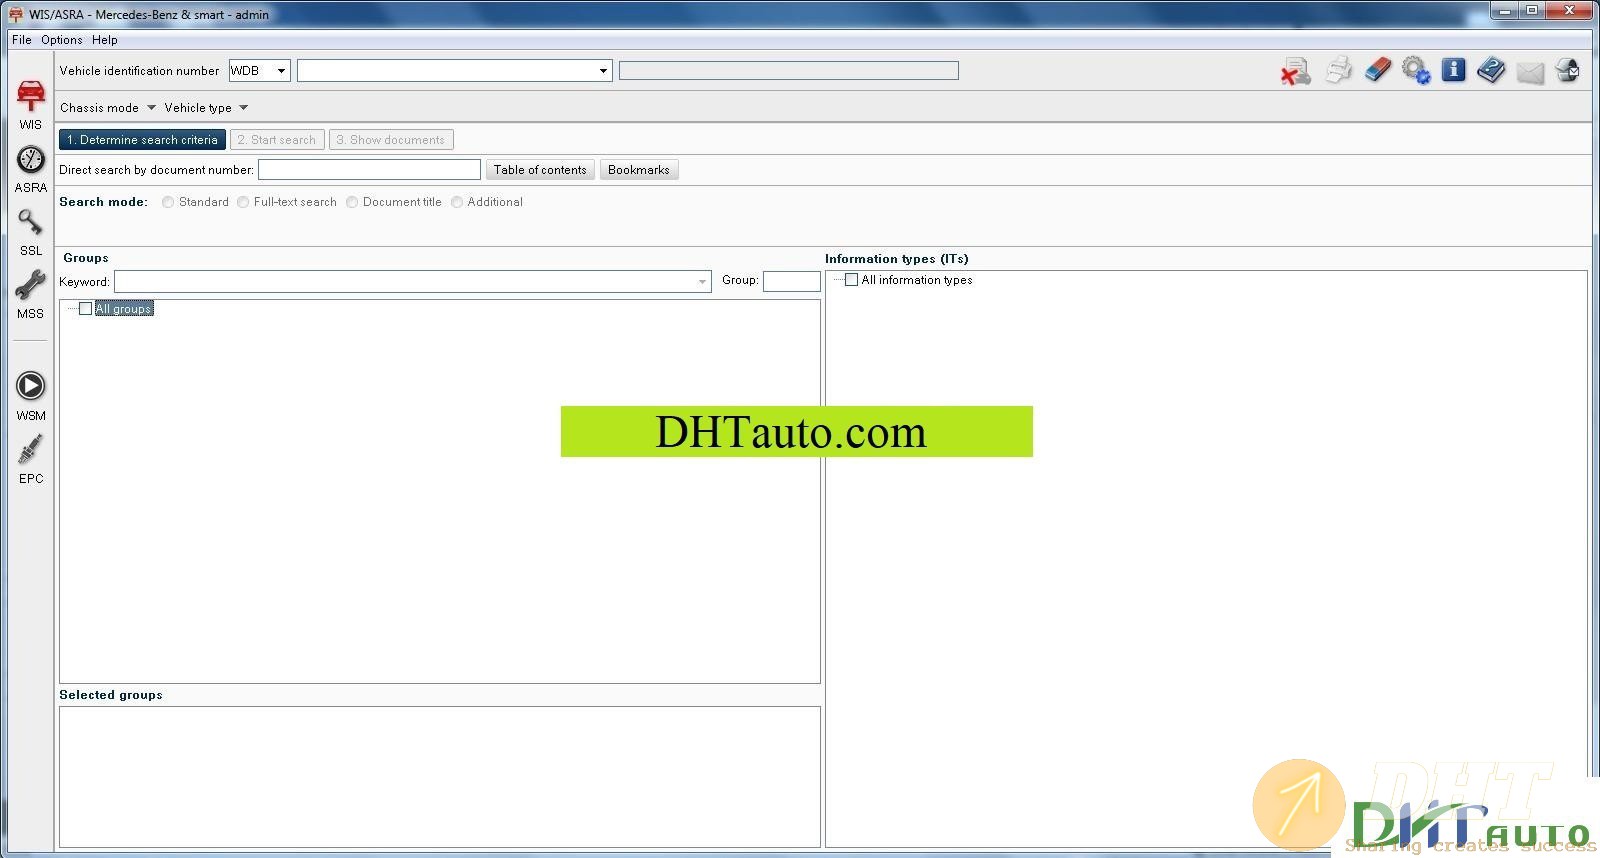Click the Bookmarks button
Viewport: 1600px width, 858px height.
pos(639,170)
